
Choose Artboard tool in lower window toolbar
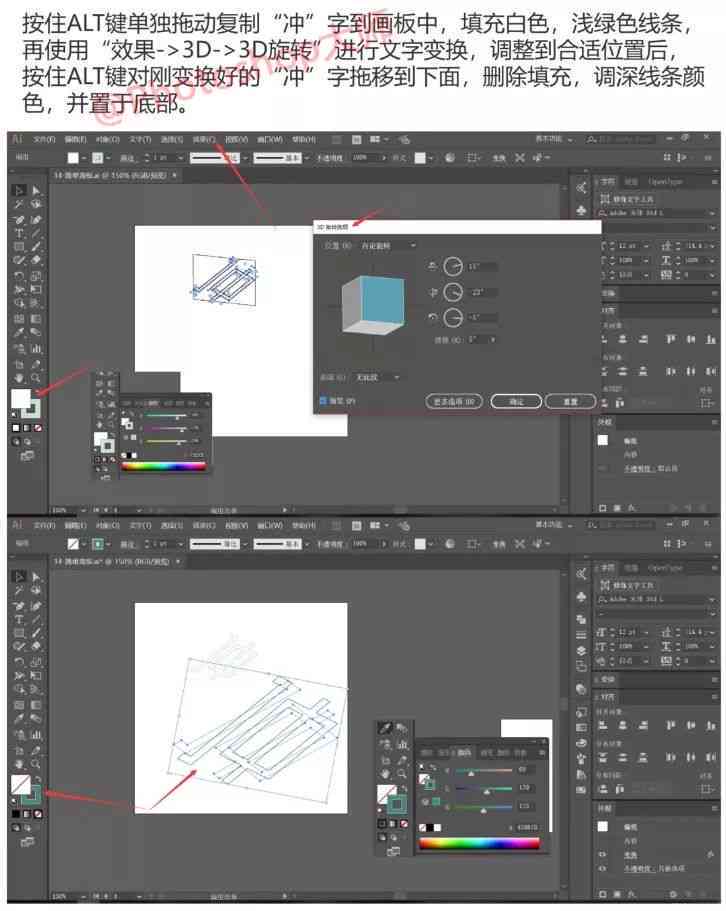(x=19, y=750)
